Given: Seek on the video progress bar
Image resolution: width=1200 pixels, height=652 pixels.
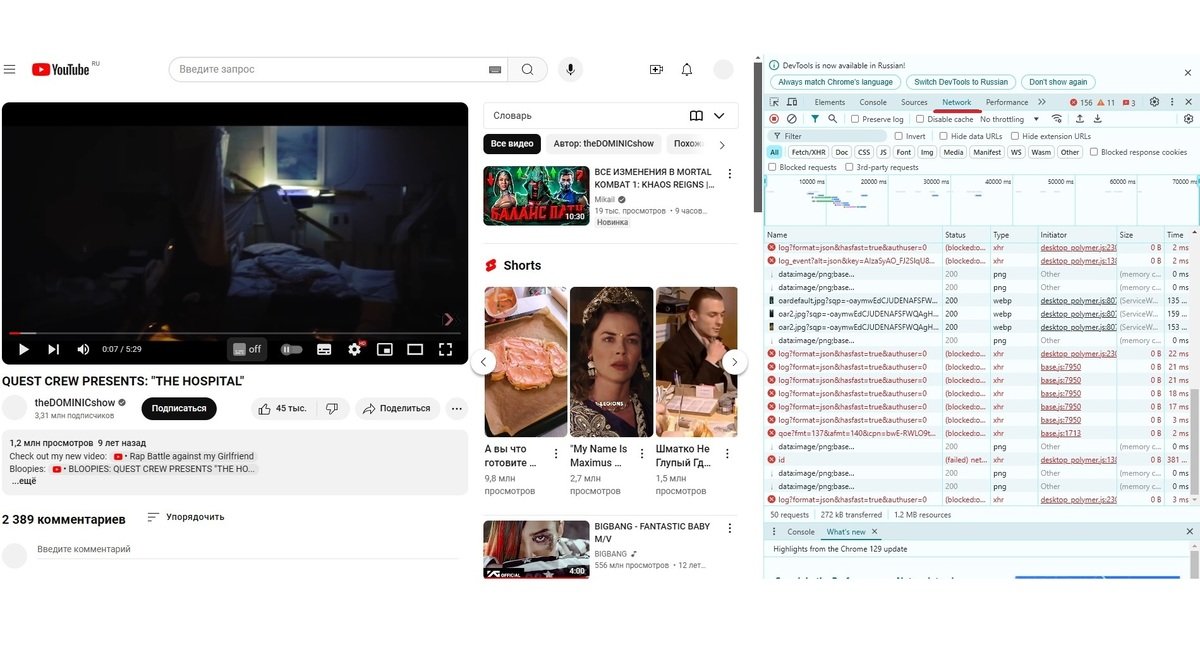Looking at the screenshot, I should 235,333.
